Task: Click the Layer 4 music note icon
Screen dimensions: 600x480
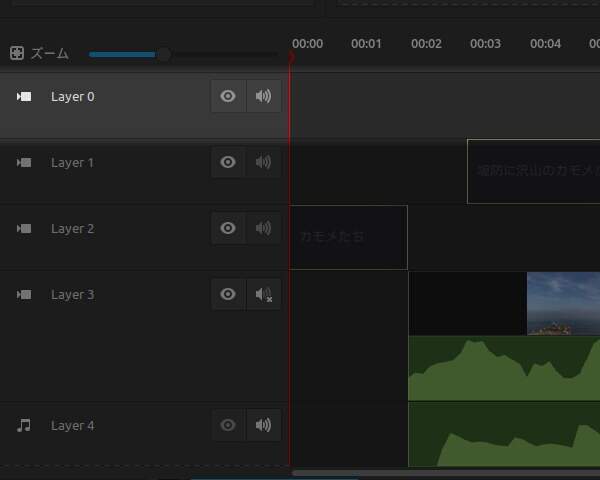Action: (x=24, y=426)
